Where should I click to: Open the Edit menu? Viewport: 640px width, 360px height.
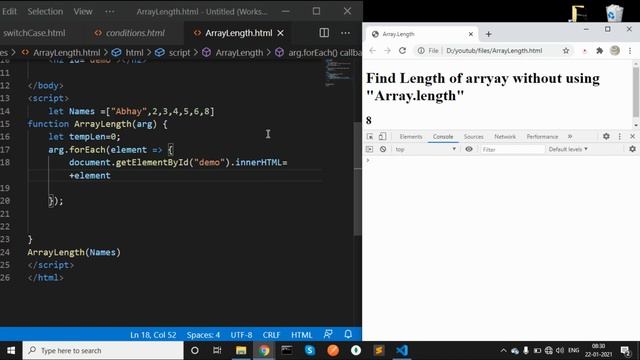click(9, 11)
